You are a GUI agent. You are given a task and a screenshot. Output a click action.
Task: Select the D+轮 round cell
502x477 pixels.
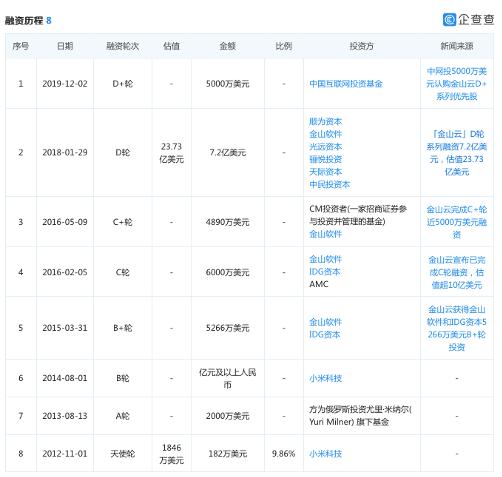(x=122, y=84)
